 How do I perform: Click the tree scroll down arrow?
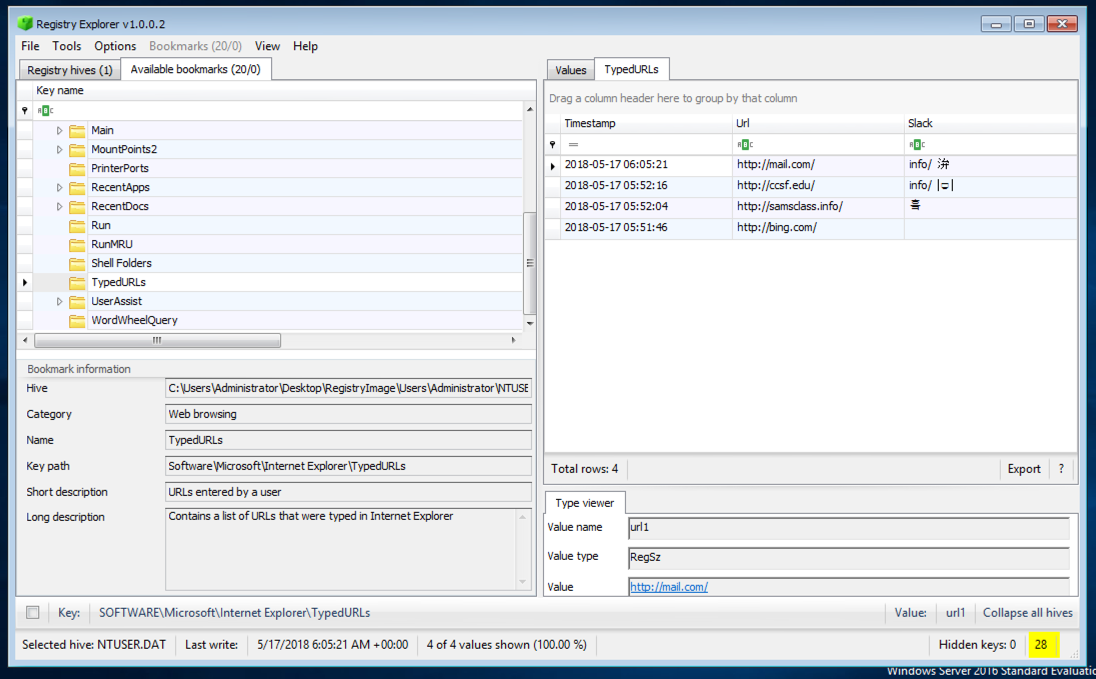tap(530, 323)
